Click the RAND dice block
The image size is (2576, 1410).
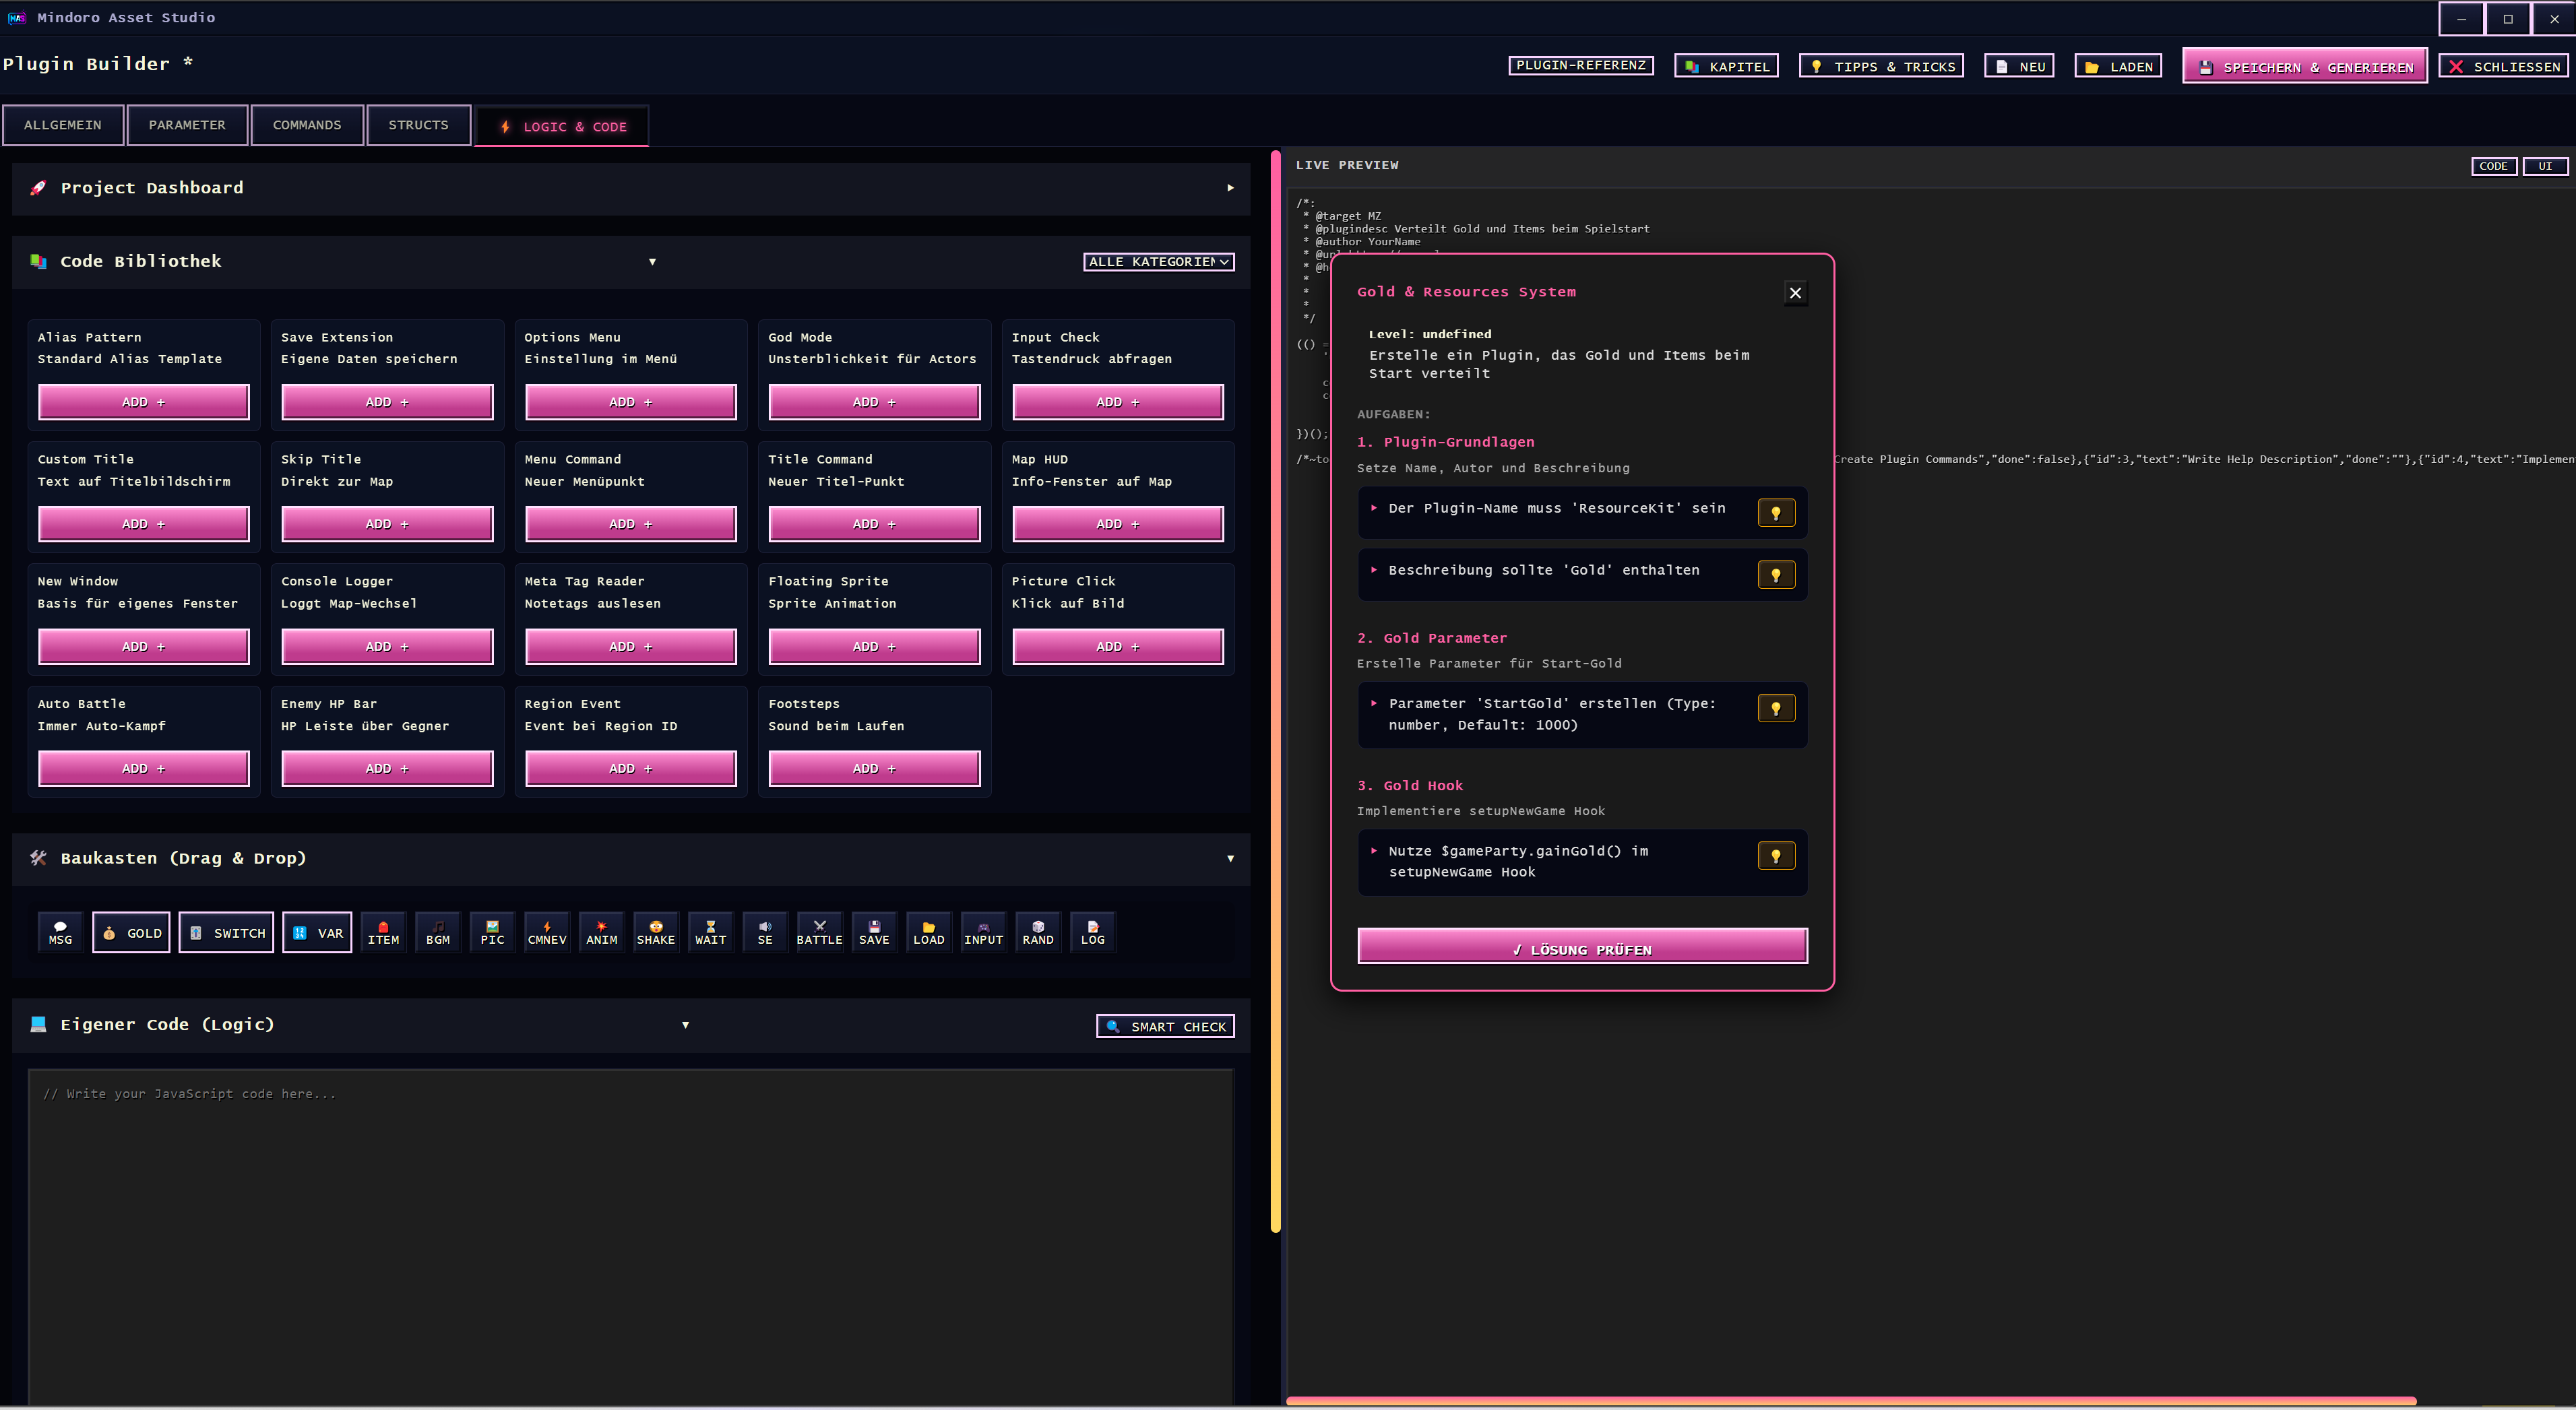point(1037,932)
